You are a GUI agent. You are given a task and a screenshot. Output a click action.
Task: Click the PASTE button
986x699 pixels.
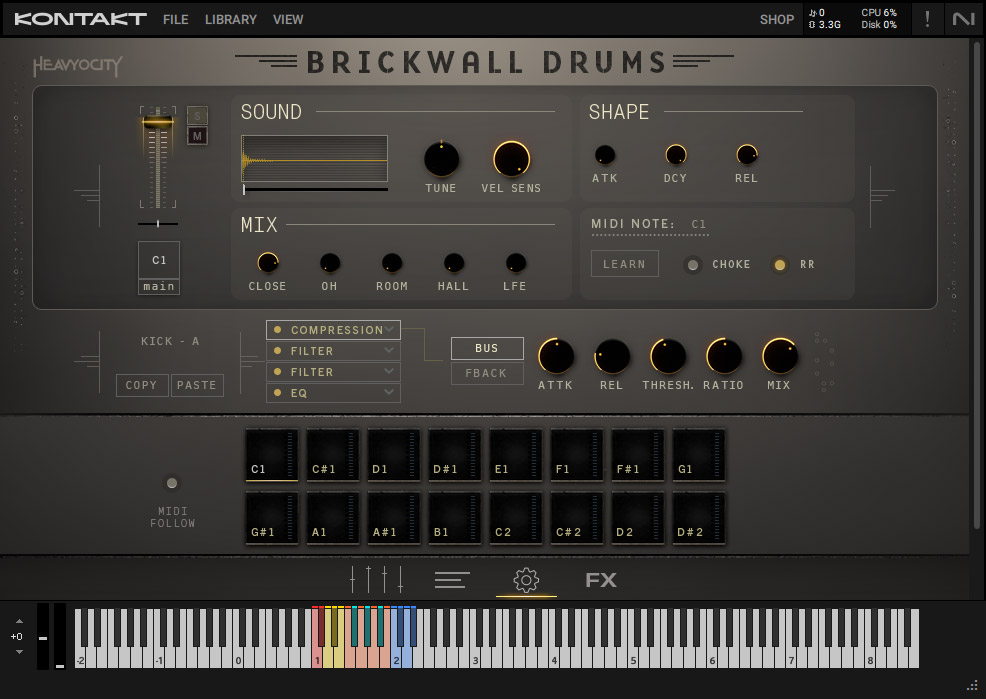197,385
